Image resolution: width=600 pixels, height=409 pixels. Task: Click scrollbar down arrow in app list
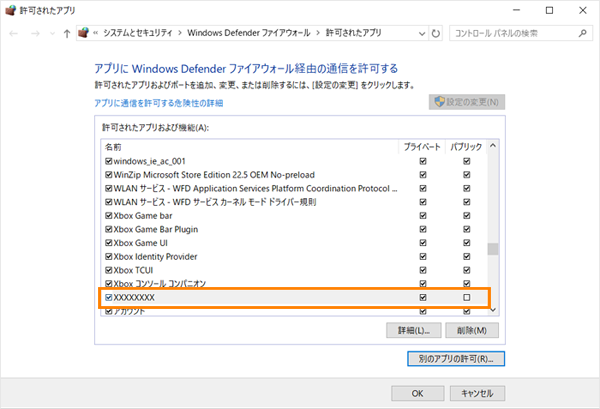tap(493, 310)
